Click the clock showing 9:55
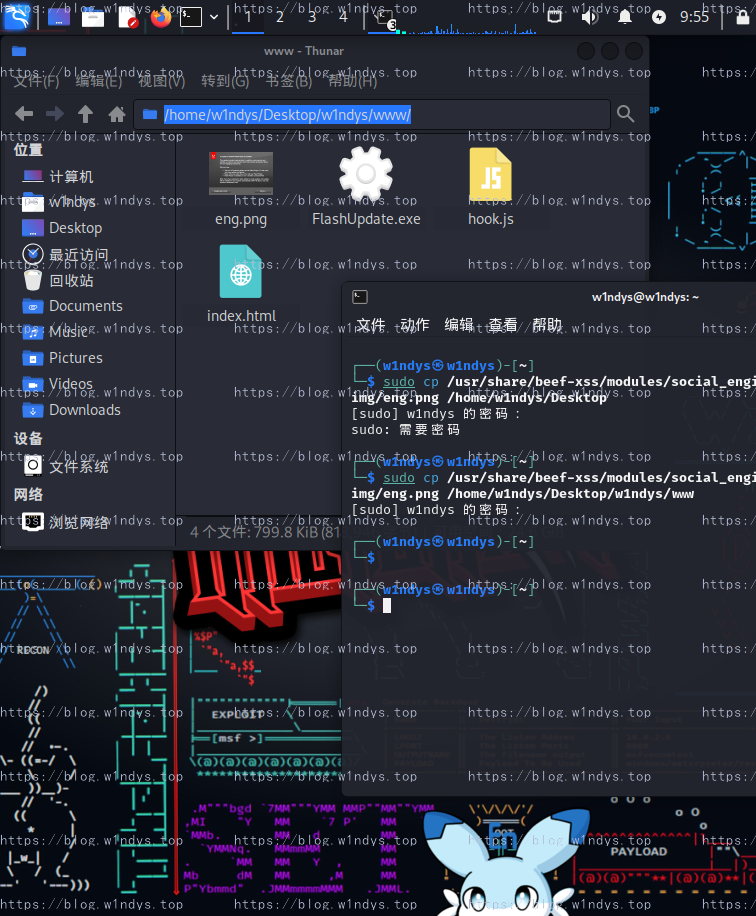The width and height of the screenshot is (756, 916). click(694, 17)
